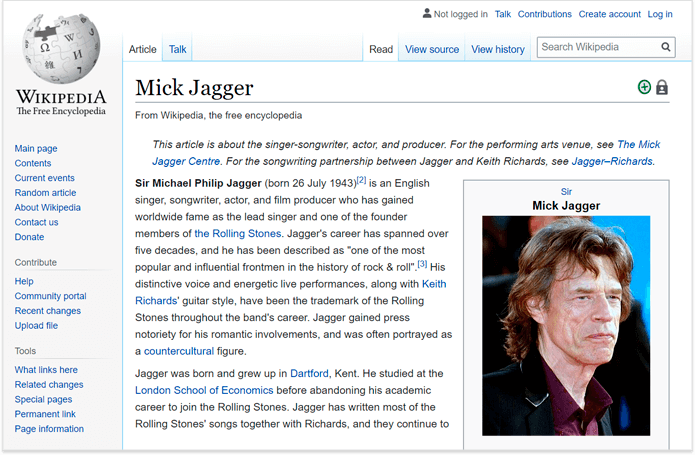
Task: Click the bold 'Sir Michael Philip Jagger' text
Action: click(x=198, y=183)
